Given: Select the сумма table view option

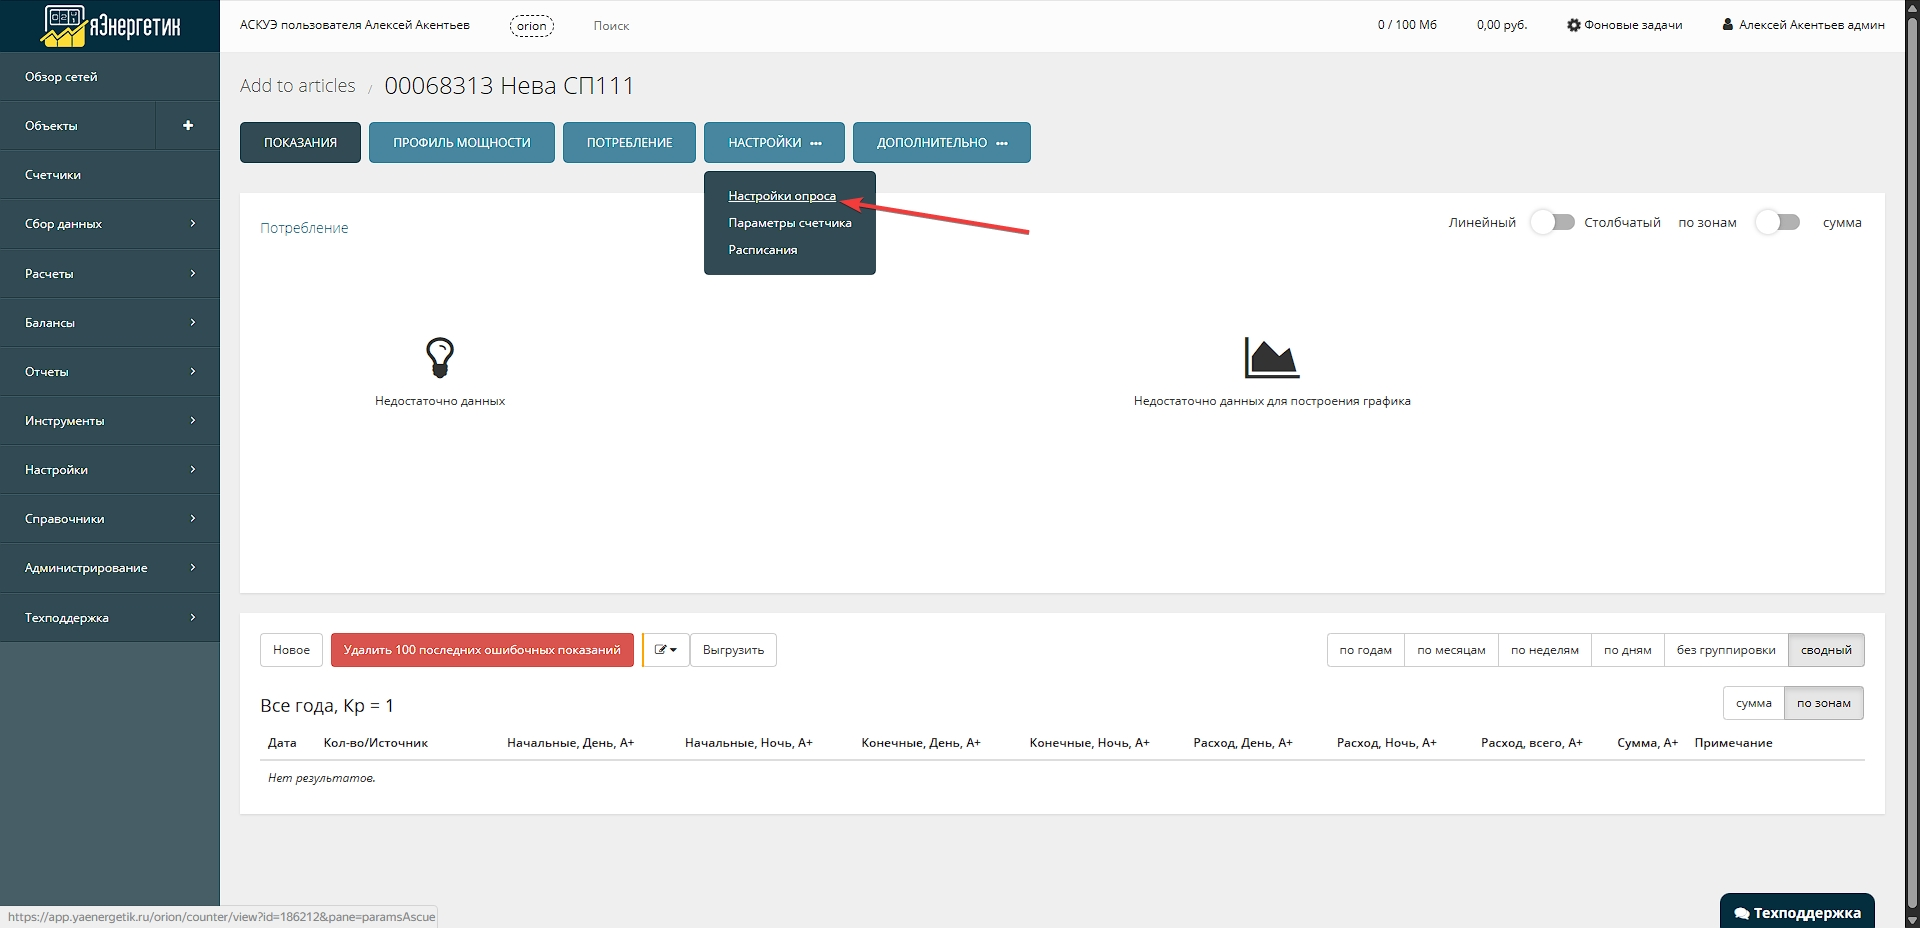Looking at the screenshot, I should pos(1753,703).
